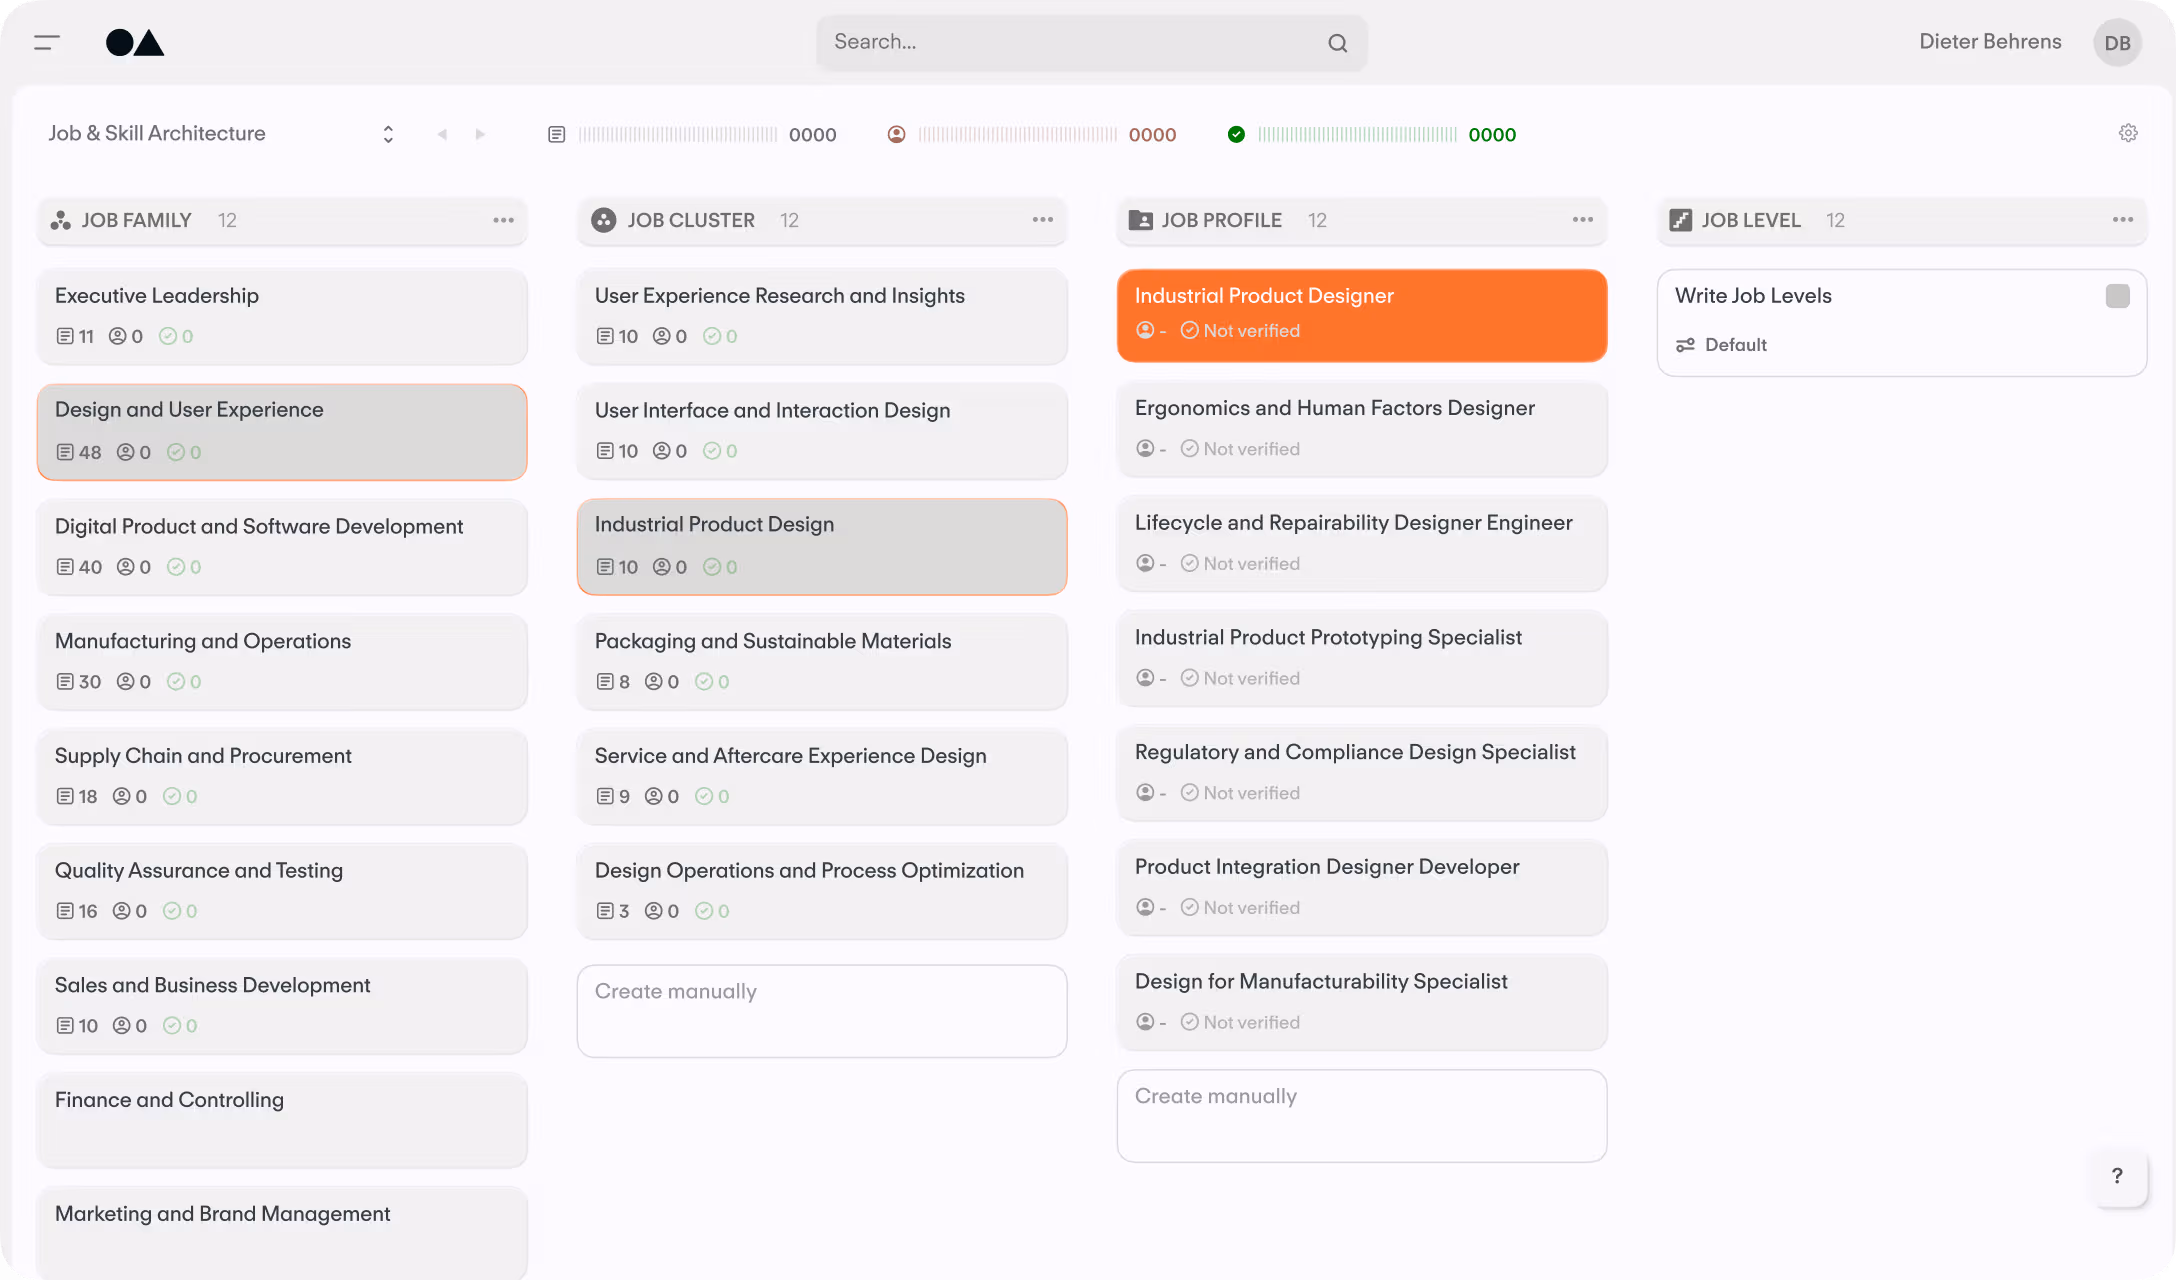Open the Job Level column options menu
This screenshot has height=1280, width=2176.
[2123, 220]
